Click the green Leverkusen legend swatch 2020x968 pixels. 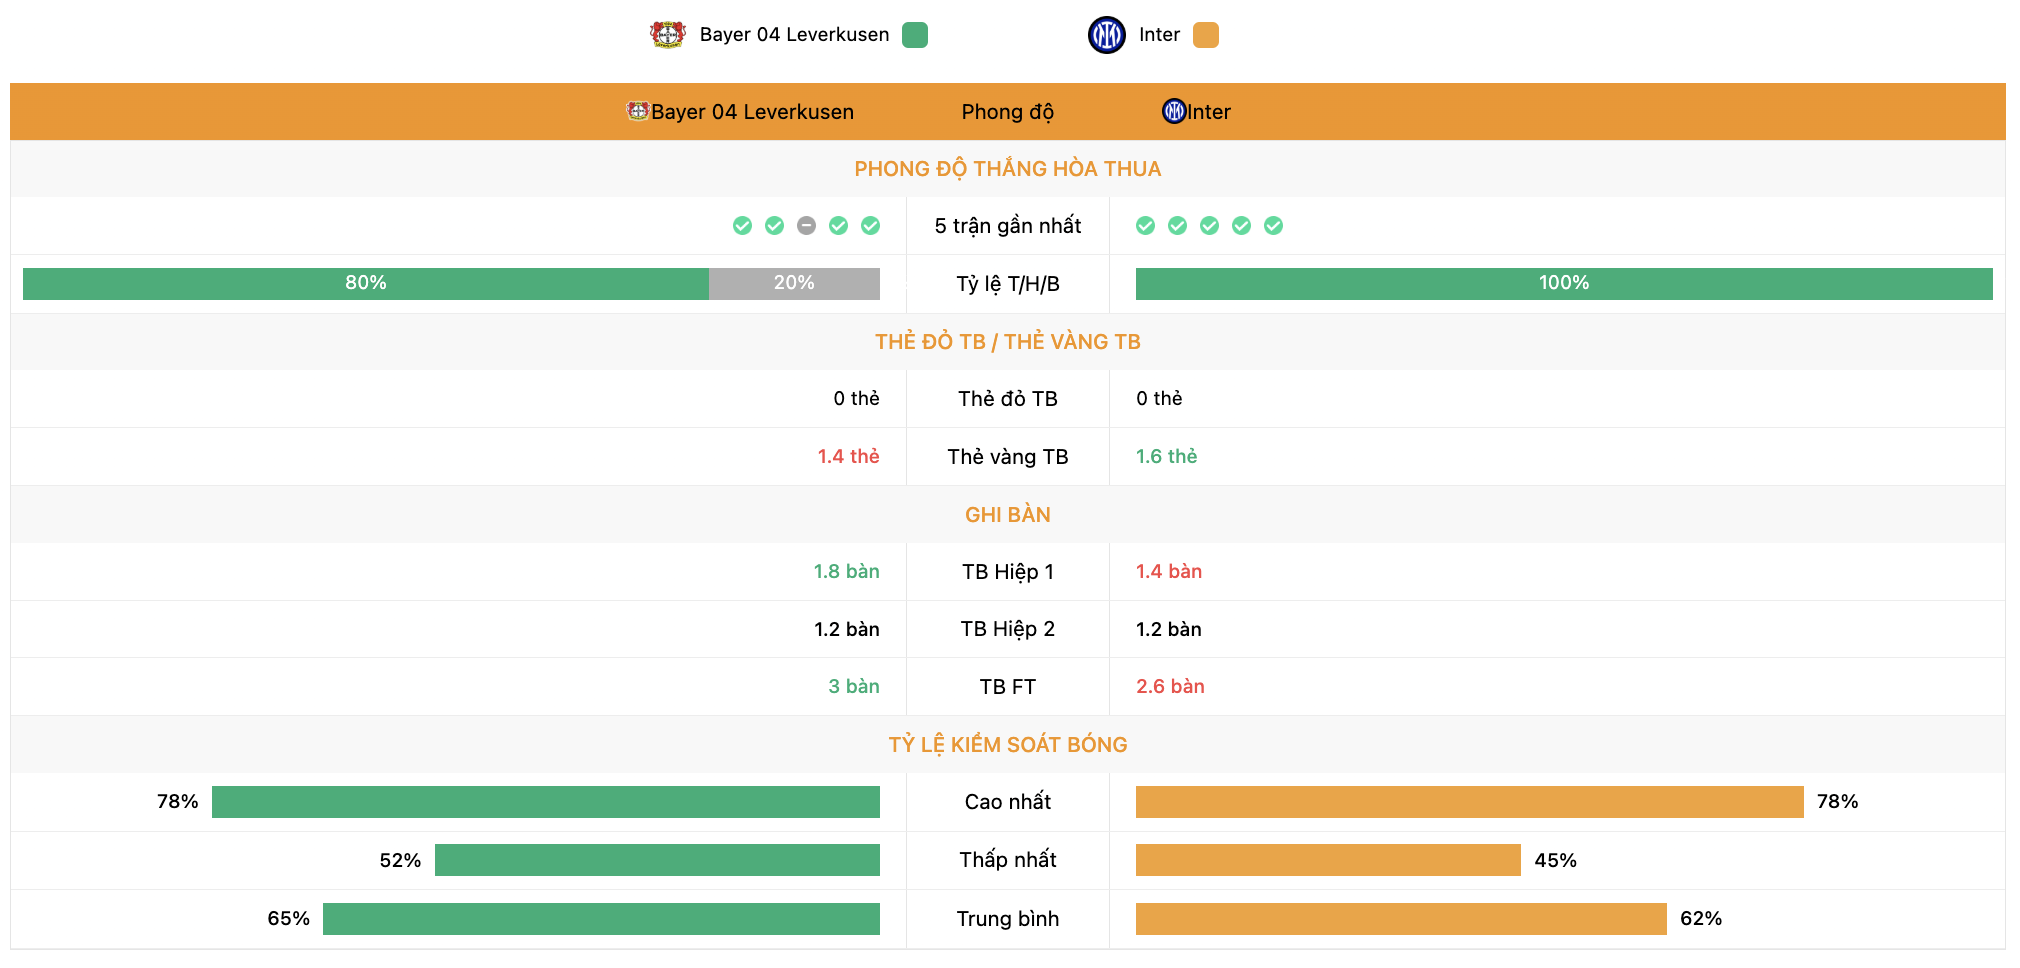[x=915, y=35]
